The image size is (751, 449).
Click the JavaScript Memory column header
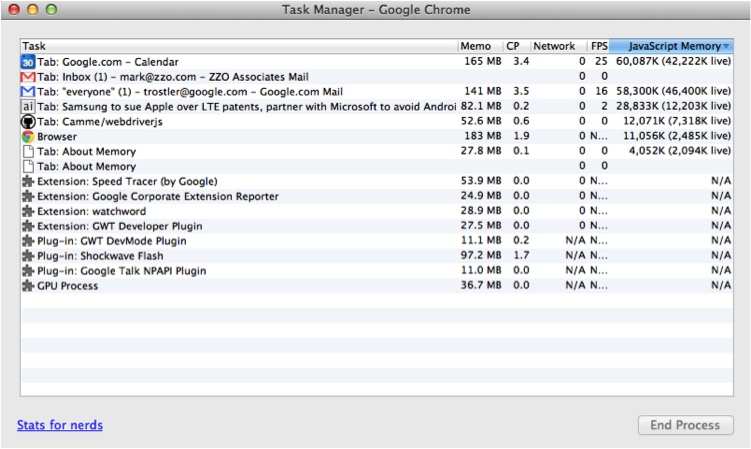tap(671, 46)
